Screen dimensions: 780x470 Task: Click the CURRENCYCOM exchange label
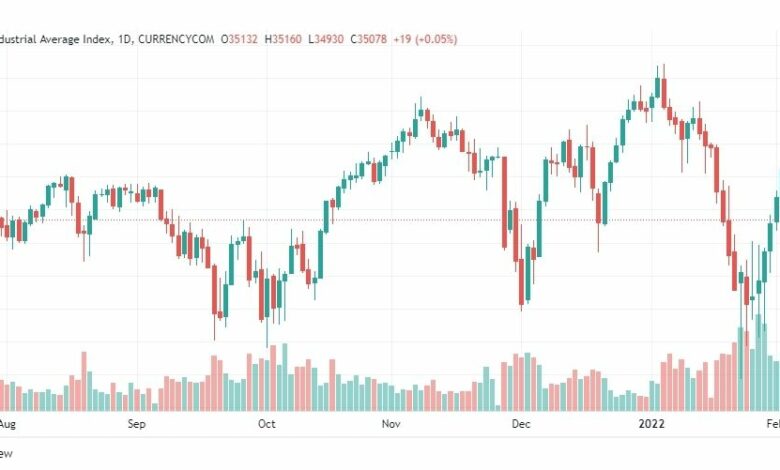point(176,39)
